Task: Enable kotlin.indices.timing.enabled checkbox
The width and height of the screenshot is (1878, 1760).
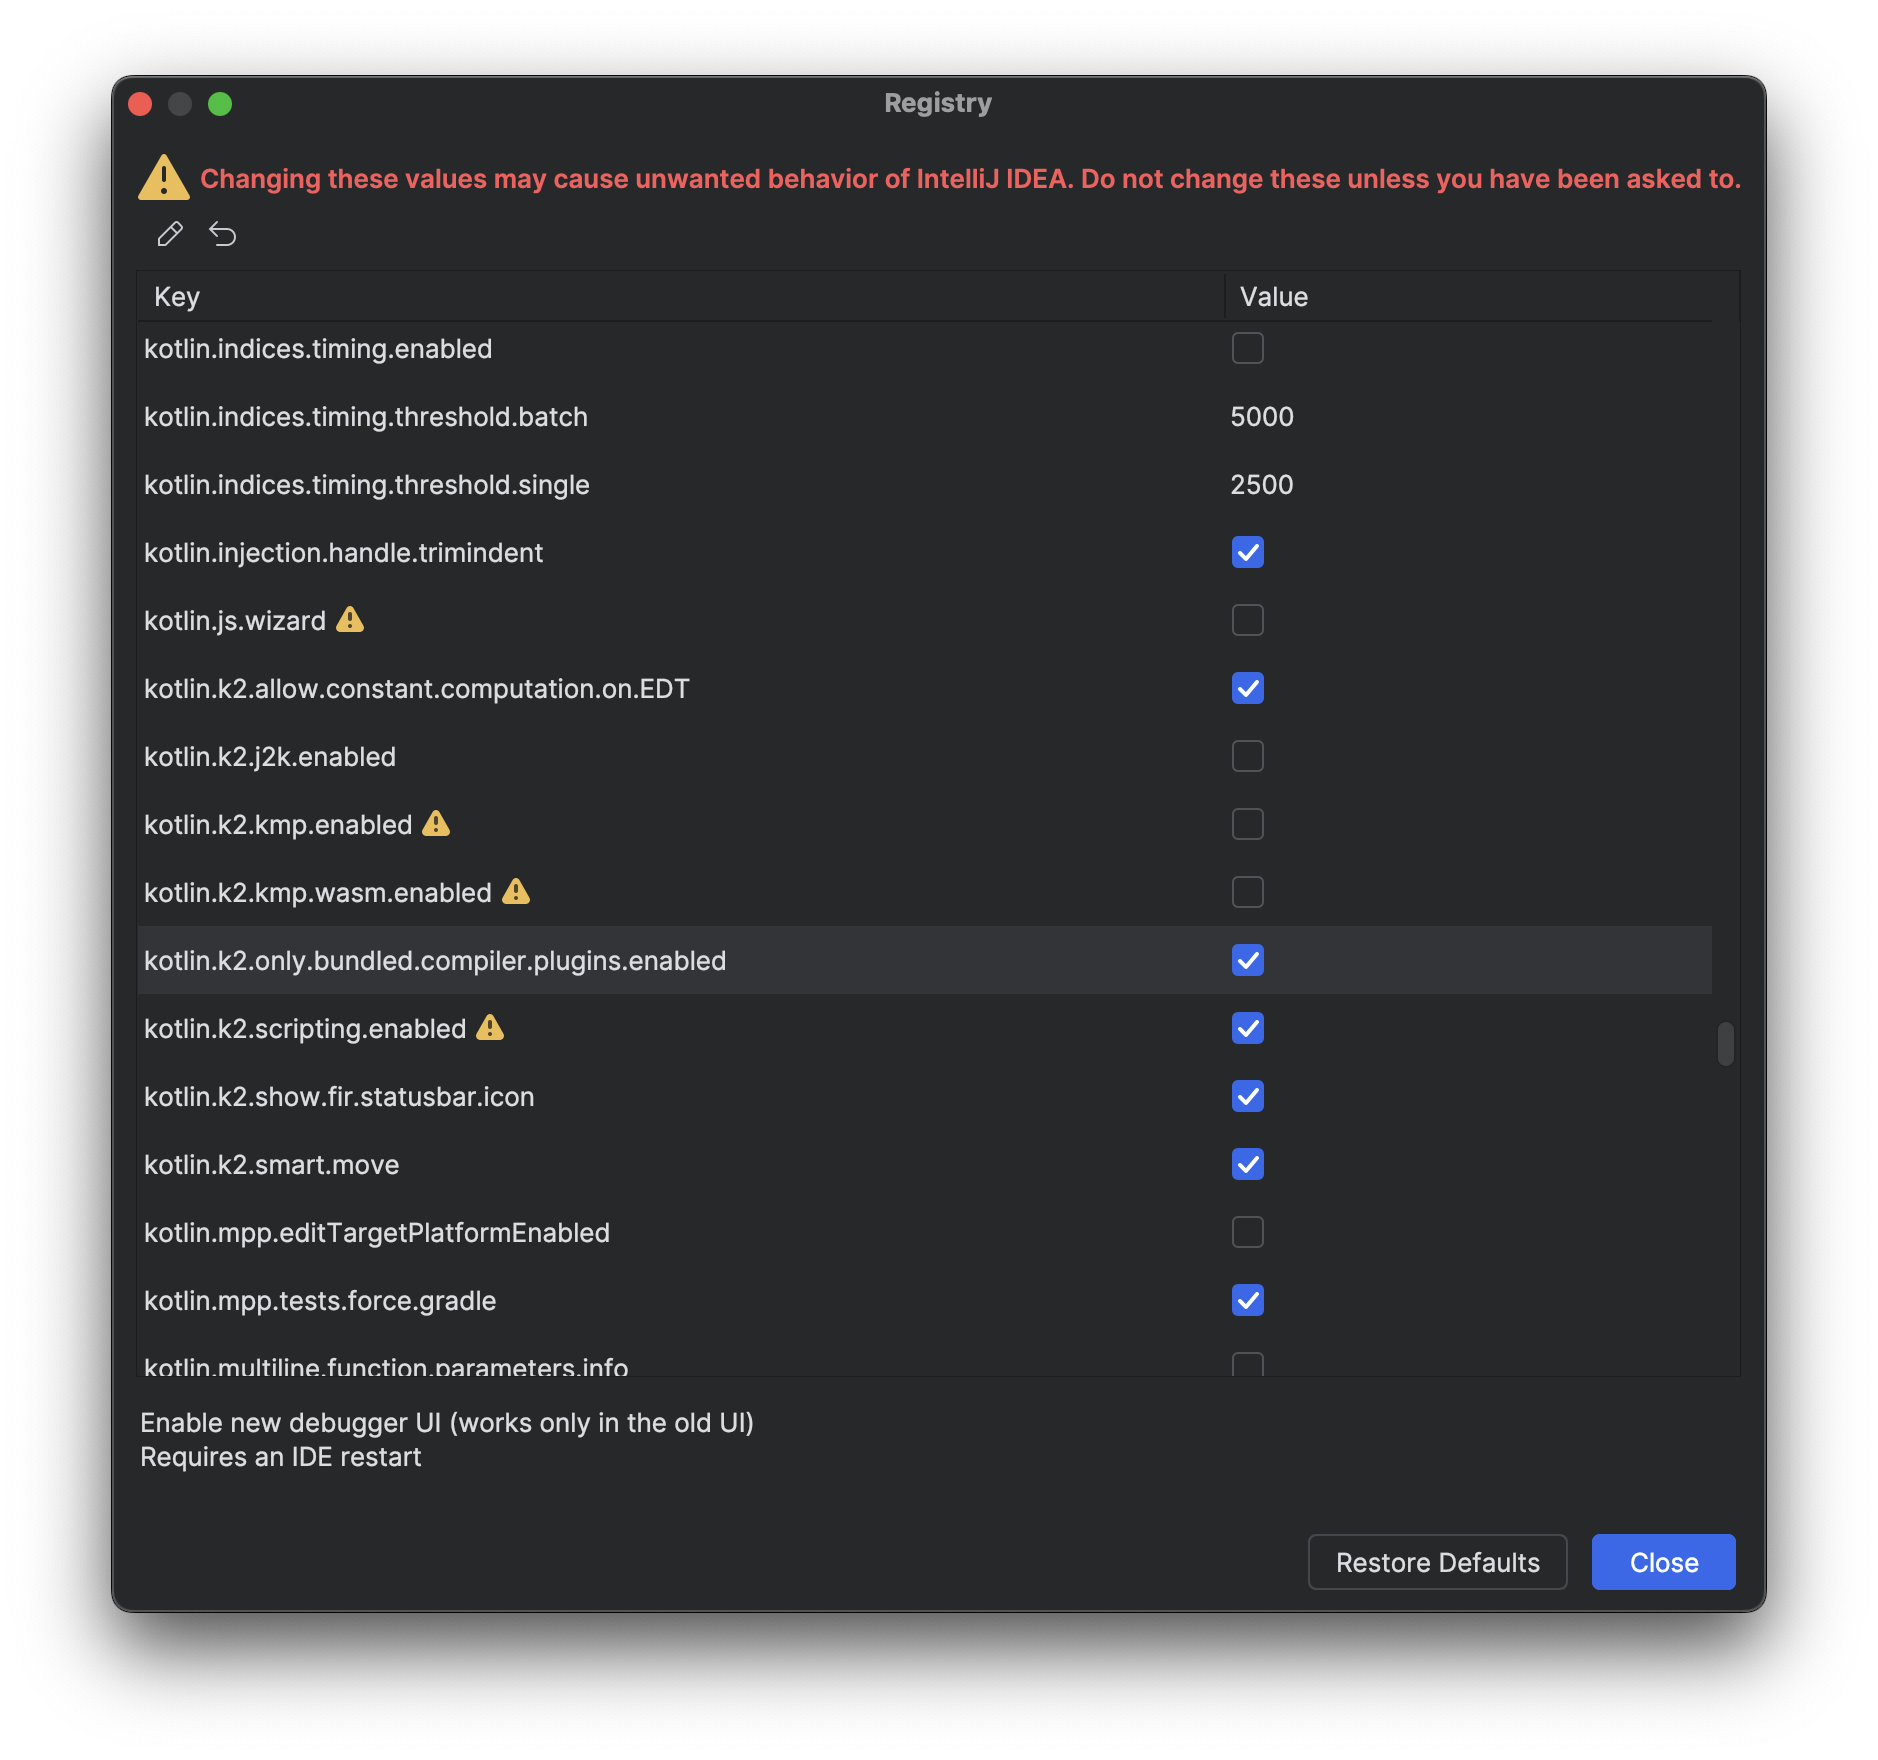Action: [x=1247, y=348]
